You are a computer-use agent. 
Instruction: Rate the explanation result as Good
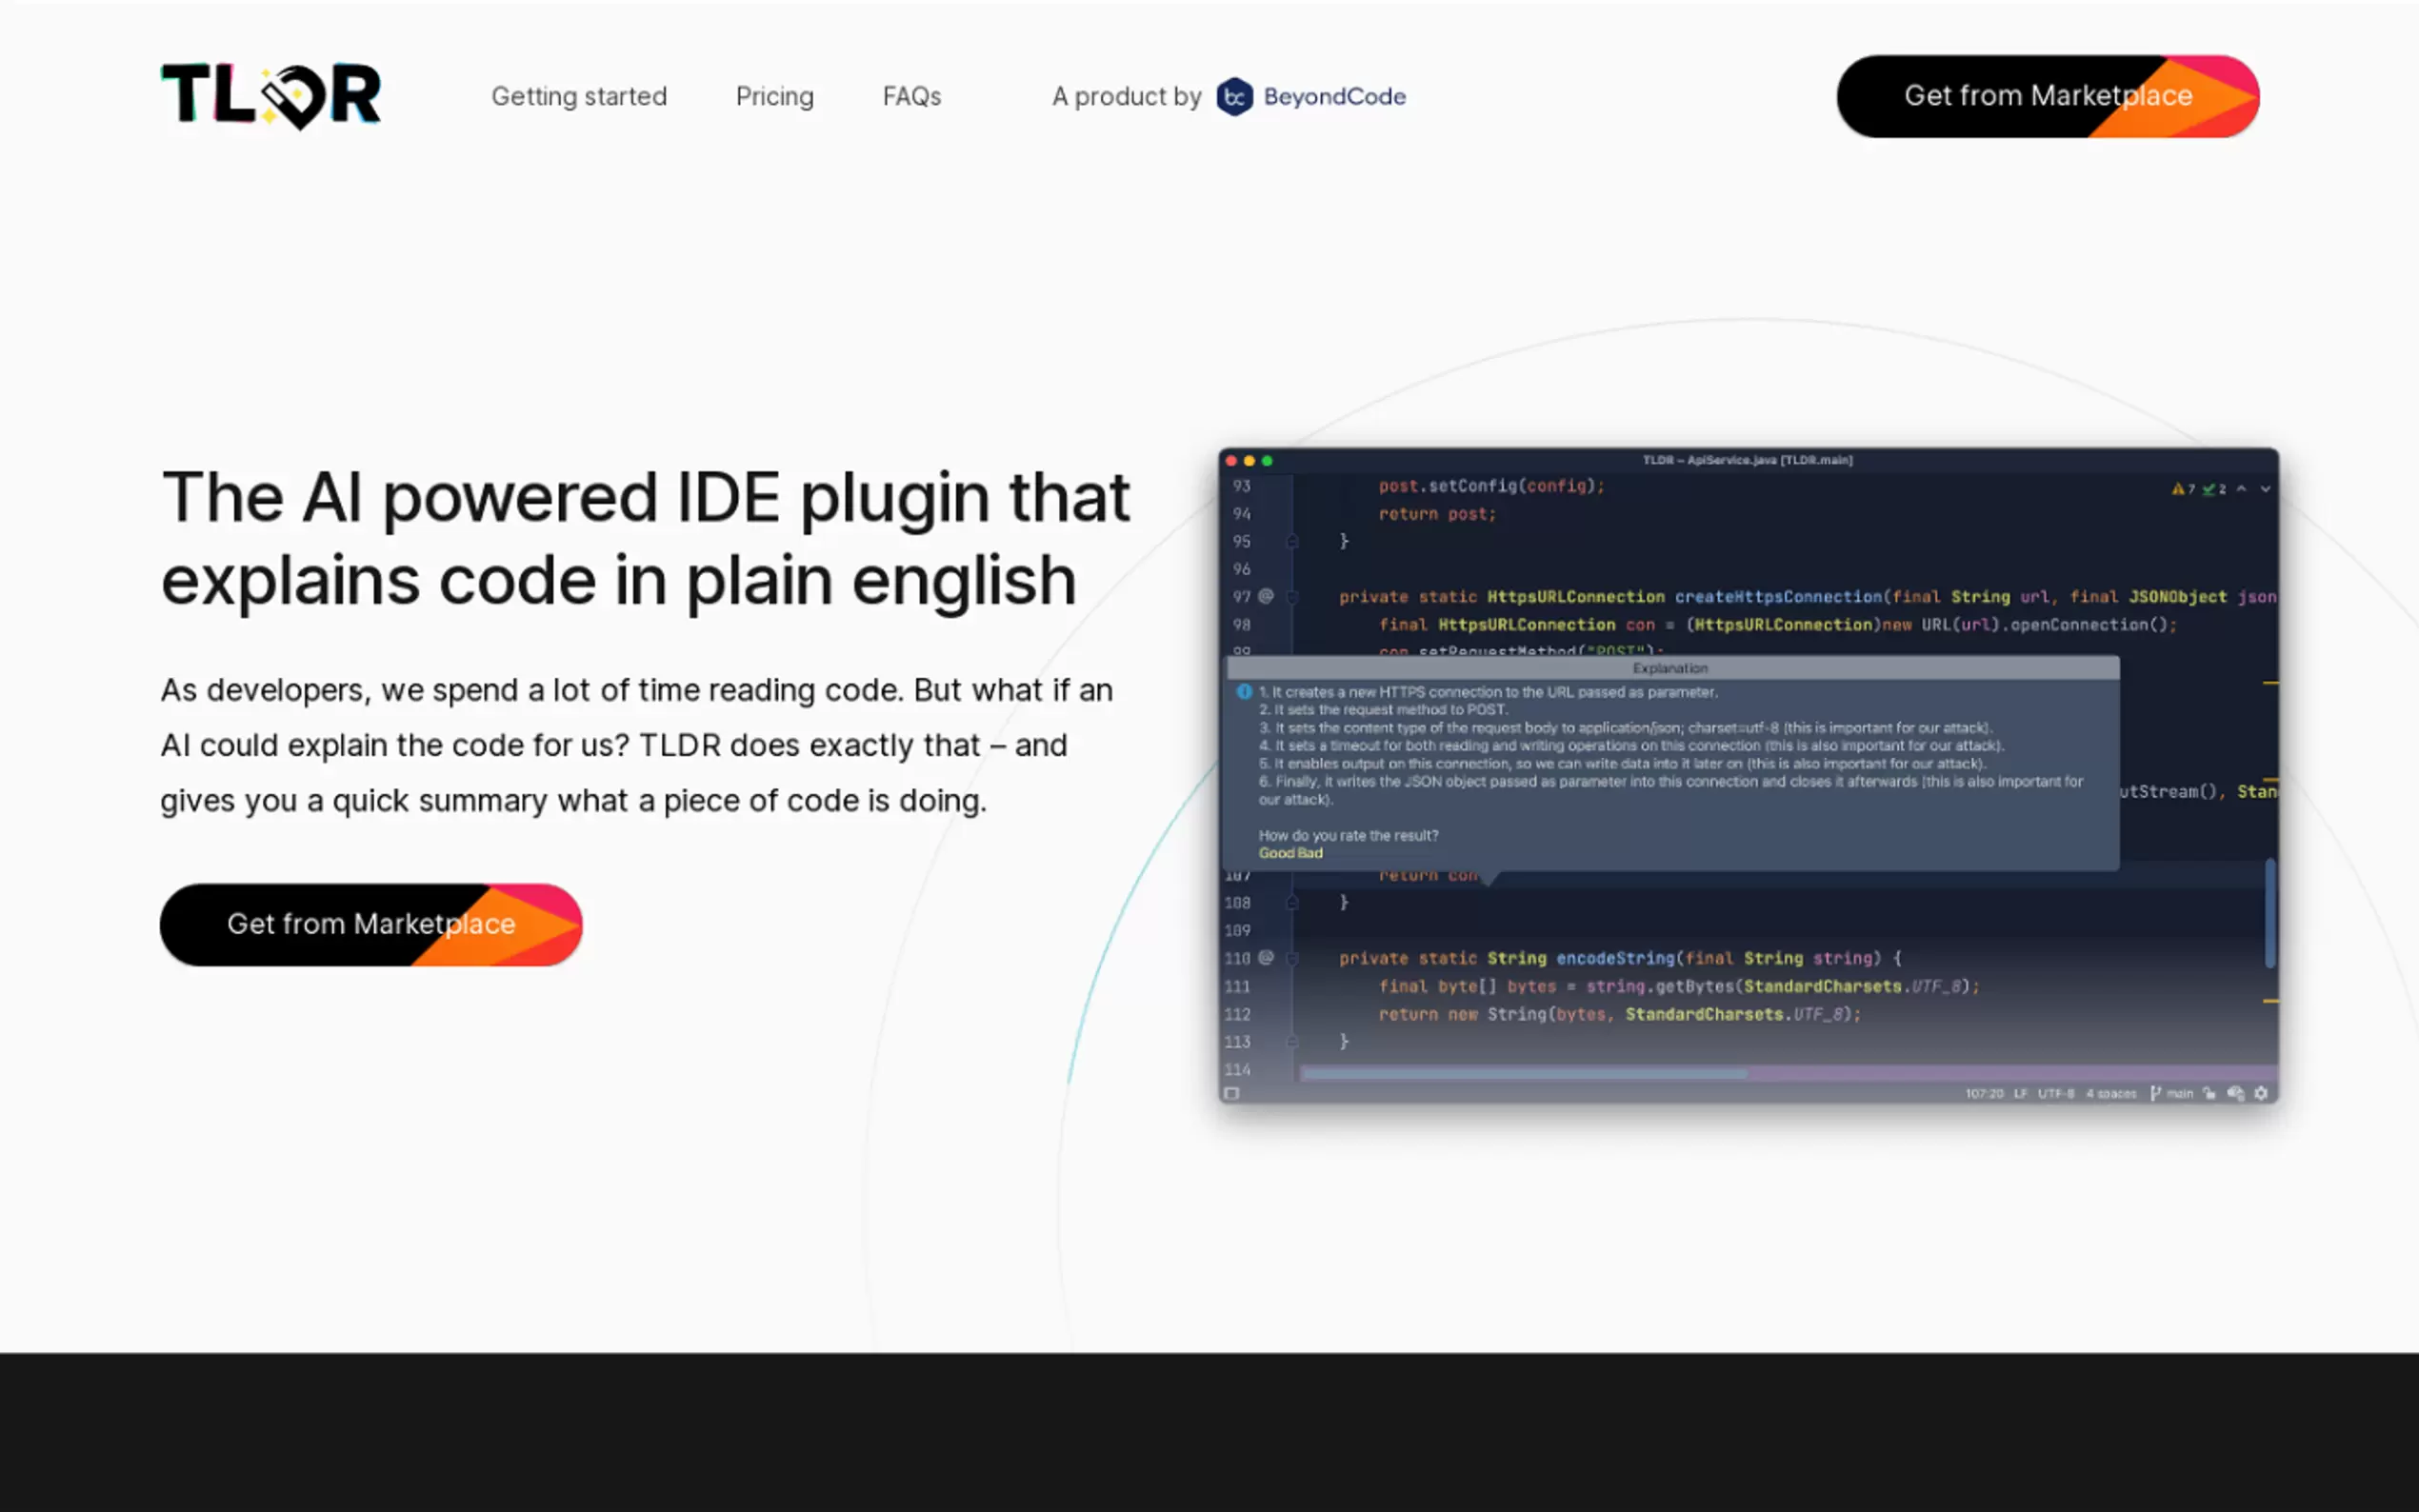tap(1276, 853)
